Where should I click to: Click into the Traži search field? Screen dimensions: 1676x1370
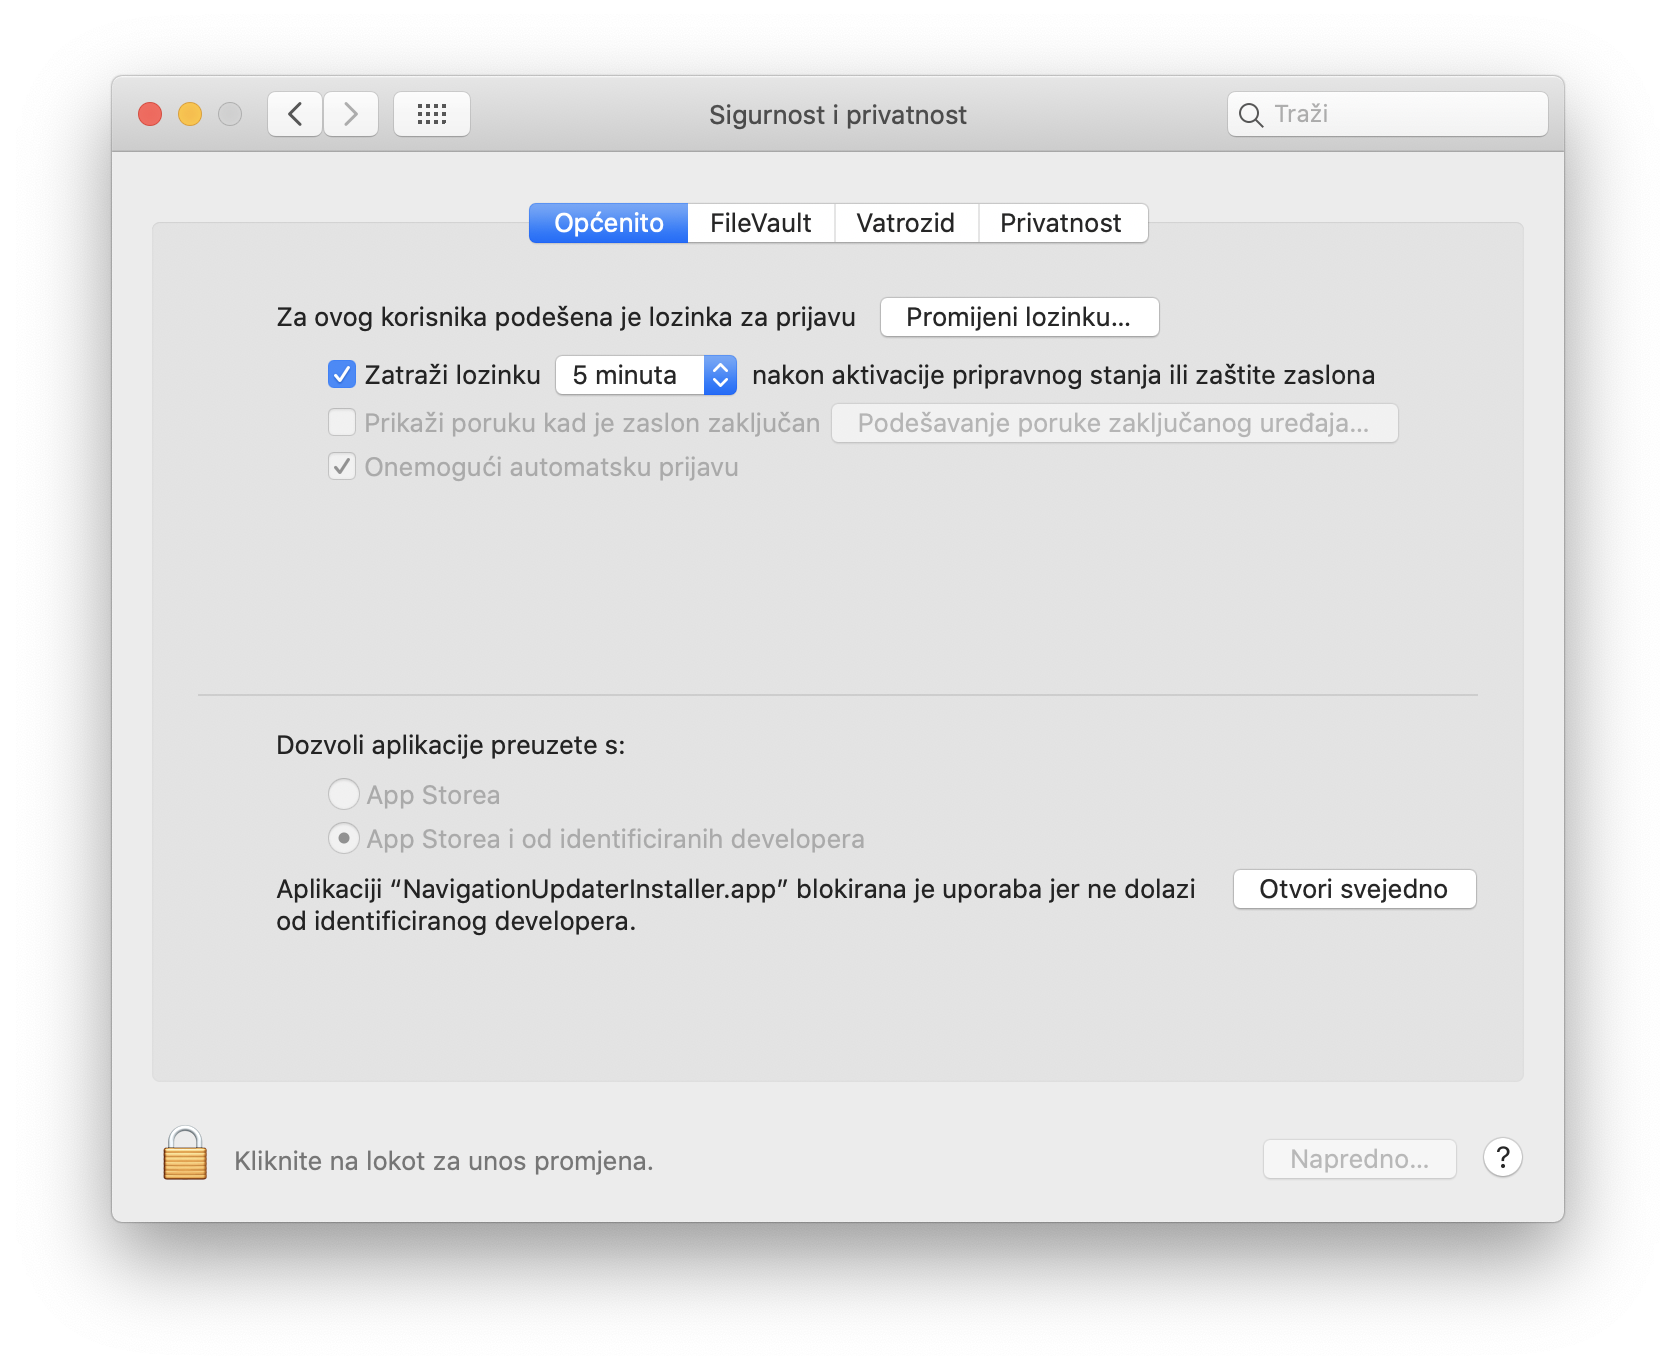click(x=1400, y=114)
